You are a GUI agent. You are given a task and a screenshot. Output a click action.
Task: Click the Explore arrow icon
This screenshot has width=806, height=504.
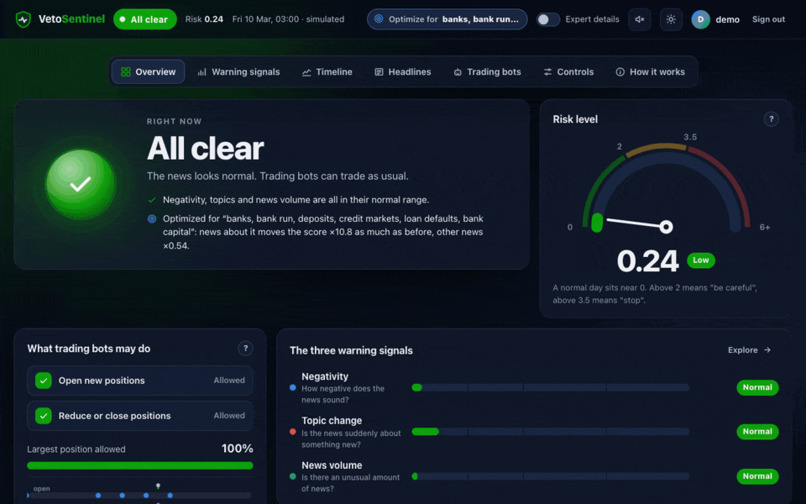pos(767,350)
